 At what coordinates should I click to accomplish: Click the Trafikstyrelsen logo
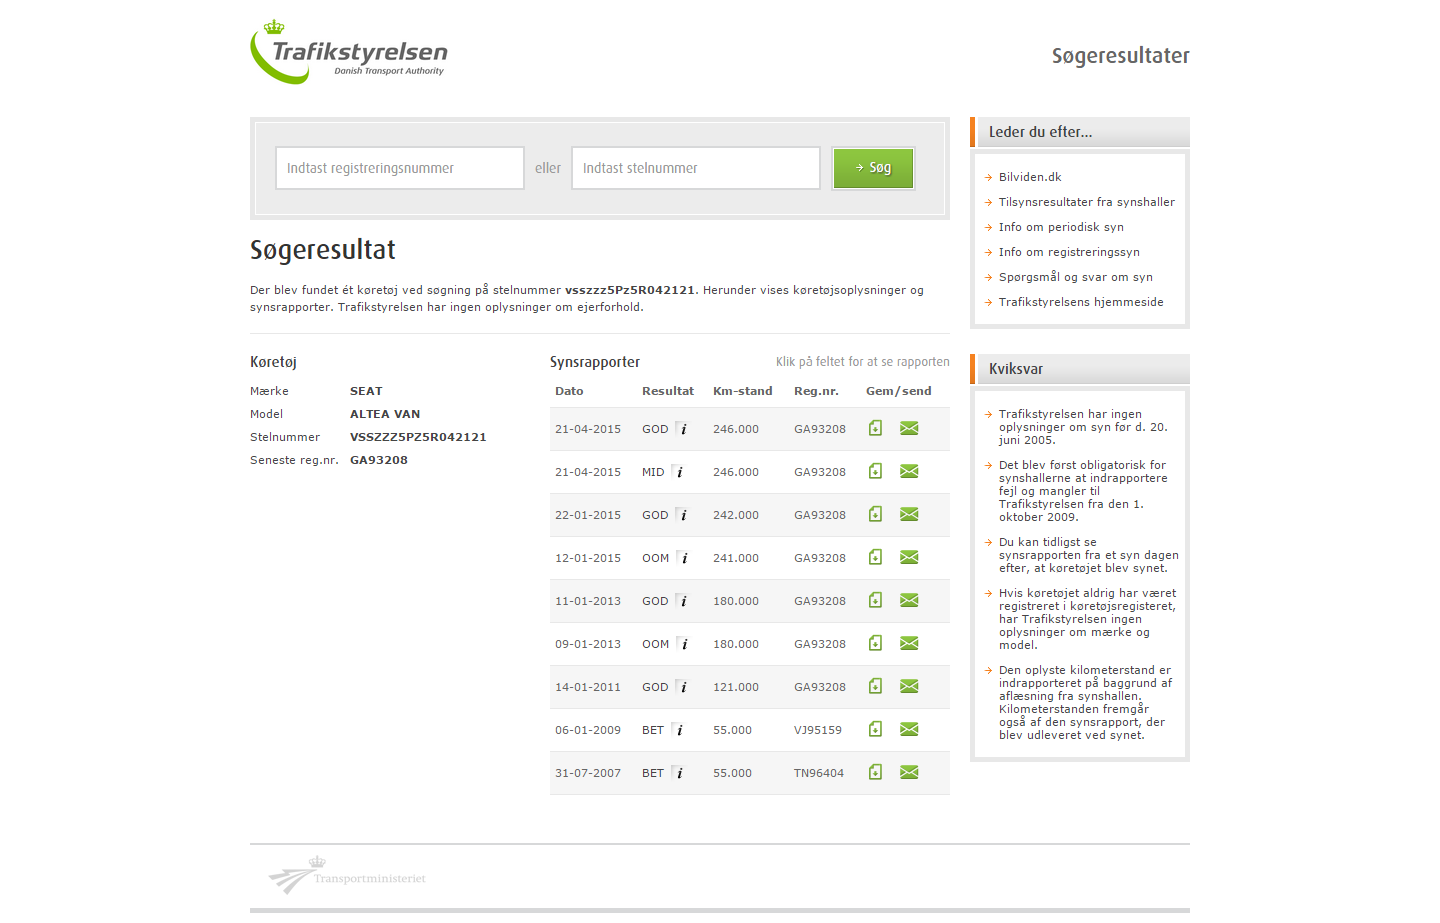point(349,53)
